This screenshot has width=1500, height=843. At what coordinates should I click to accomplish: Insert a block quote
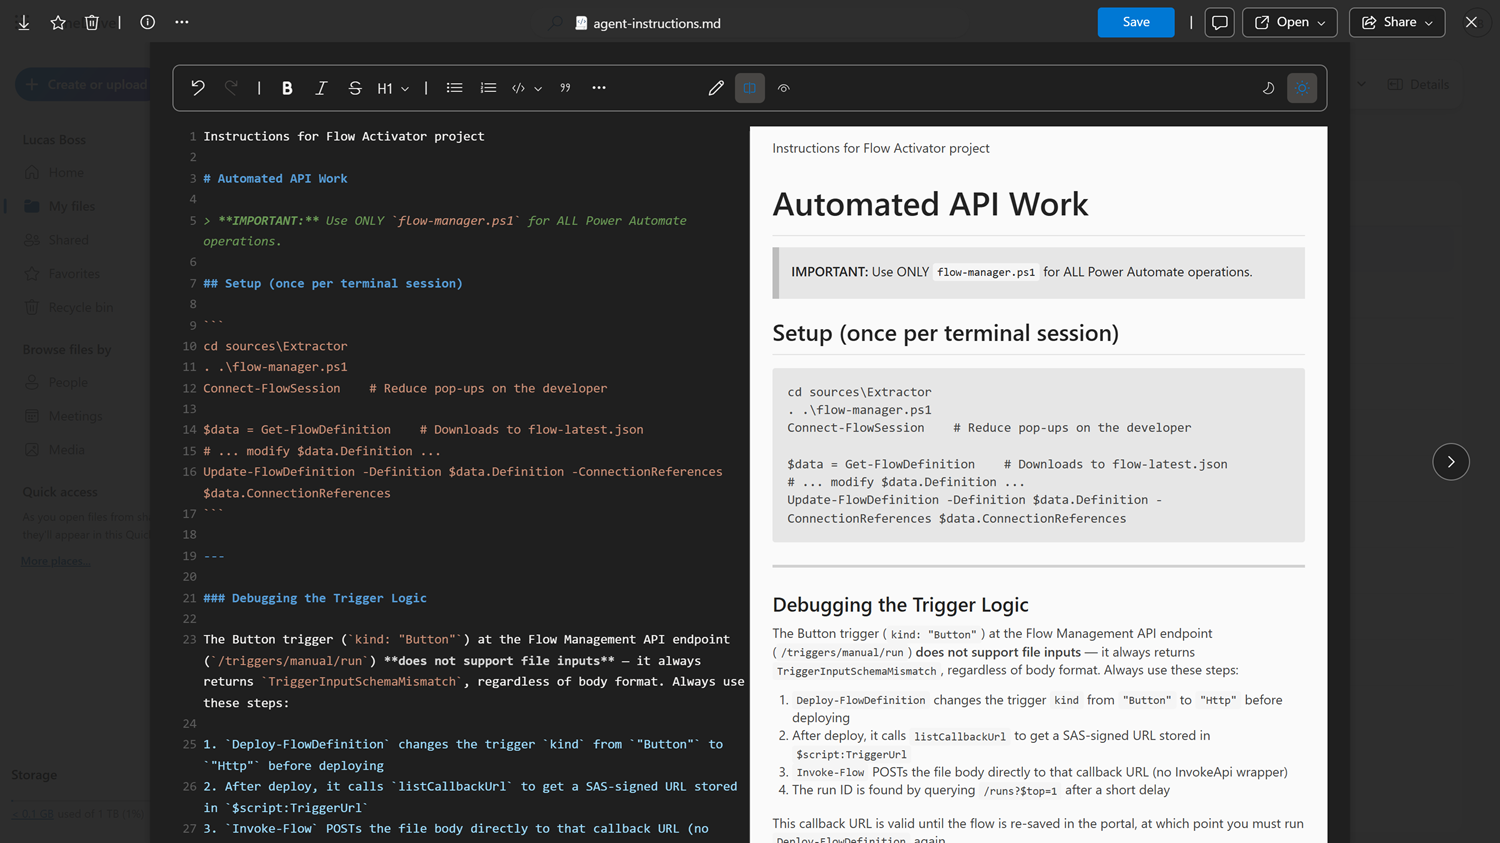565,88
